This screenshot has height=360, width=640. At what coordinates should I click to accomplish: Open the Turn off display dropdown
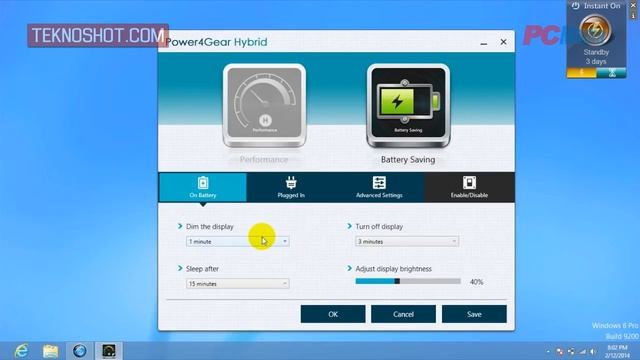point(407,242)
